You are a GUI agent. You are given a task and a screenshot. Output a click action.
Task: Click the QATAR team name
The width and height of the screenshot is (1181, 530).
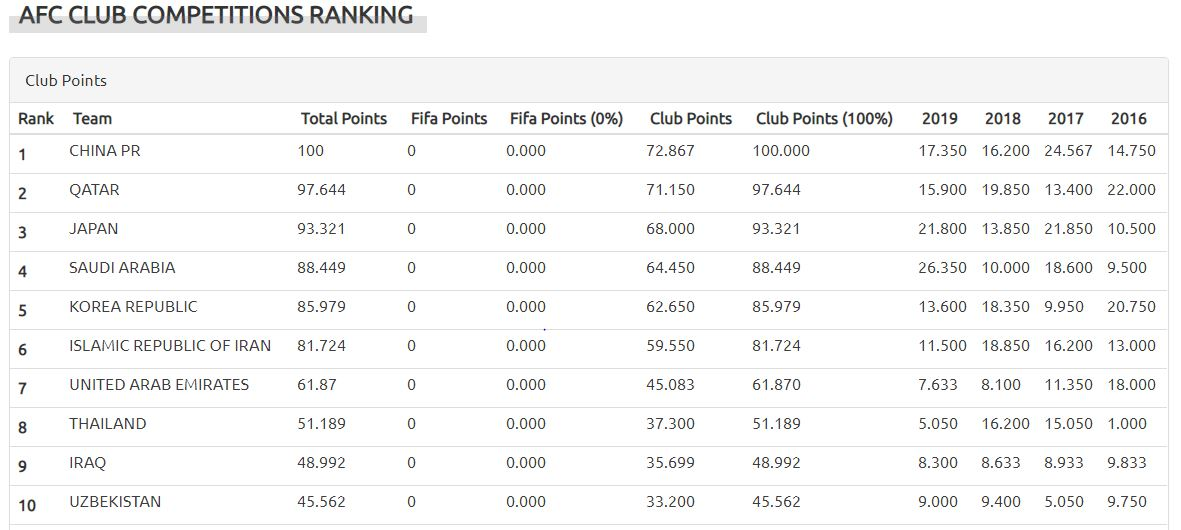94,190
